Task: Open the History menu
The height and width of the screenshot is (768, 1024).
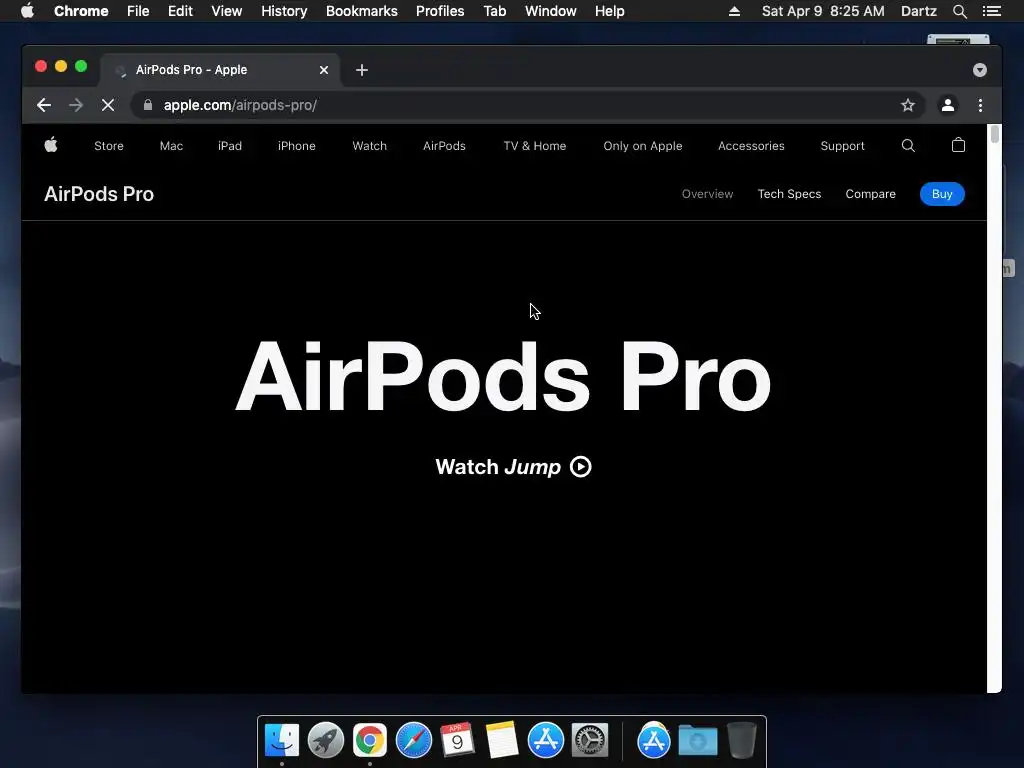Action: click(x=284, y=11)
